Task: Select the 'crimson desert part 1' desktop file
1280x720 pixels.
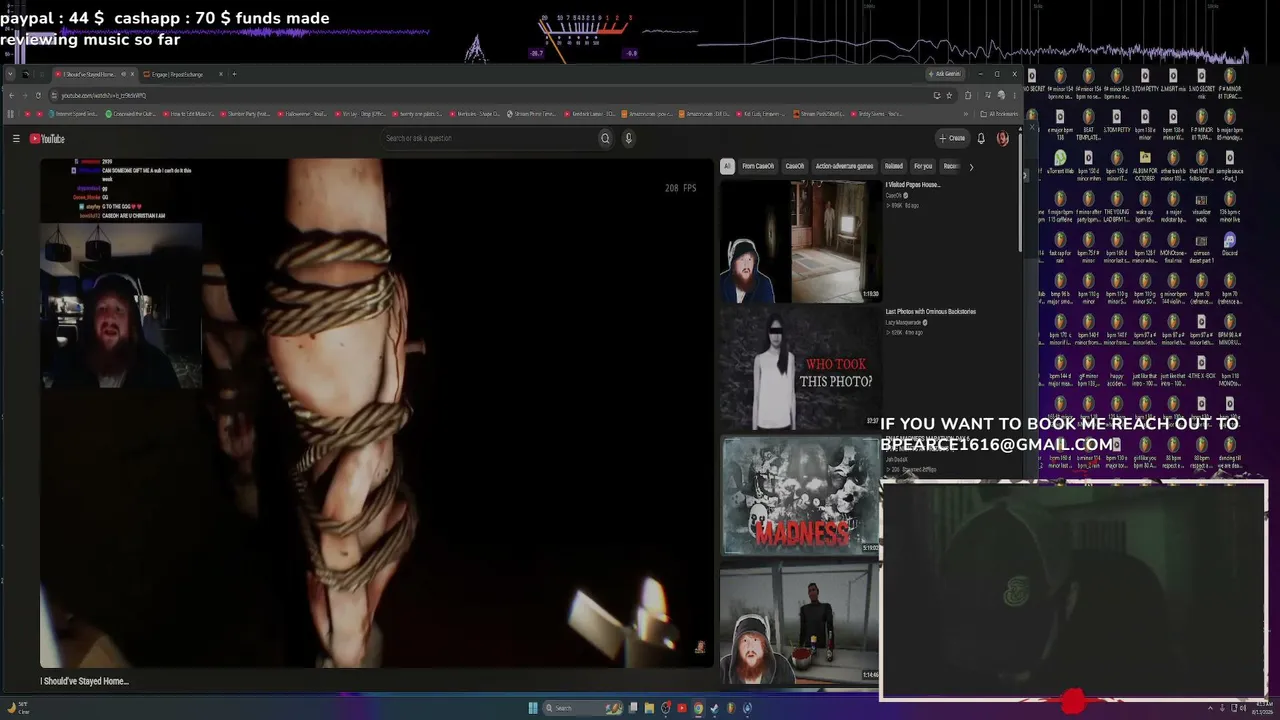Action: (1201, 245)
